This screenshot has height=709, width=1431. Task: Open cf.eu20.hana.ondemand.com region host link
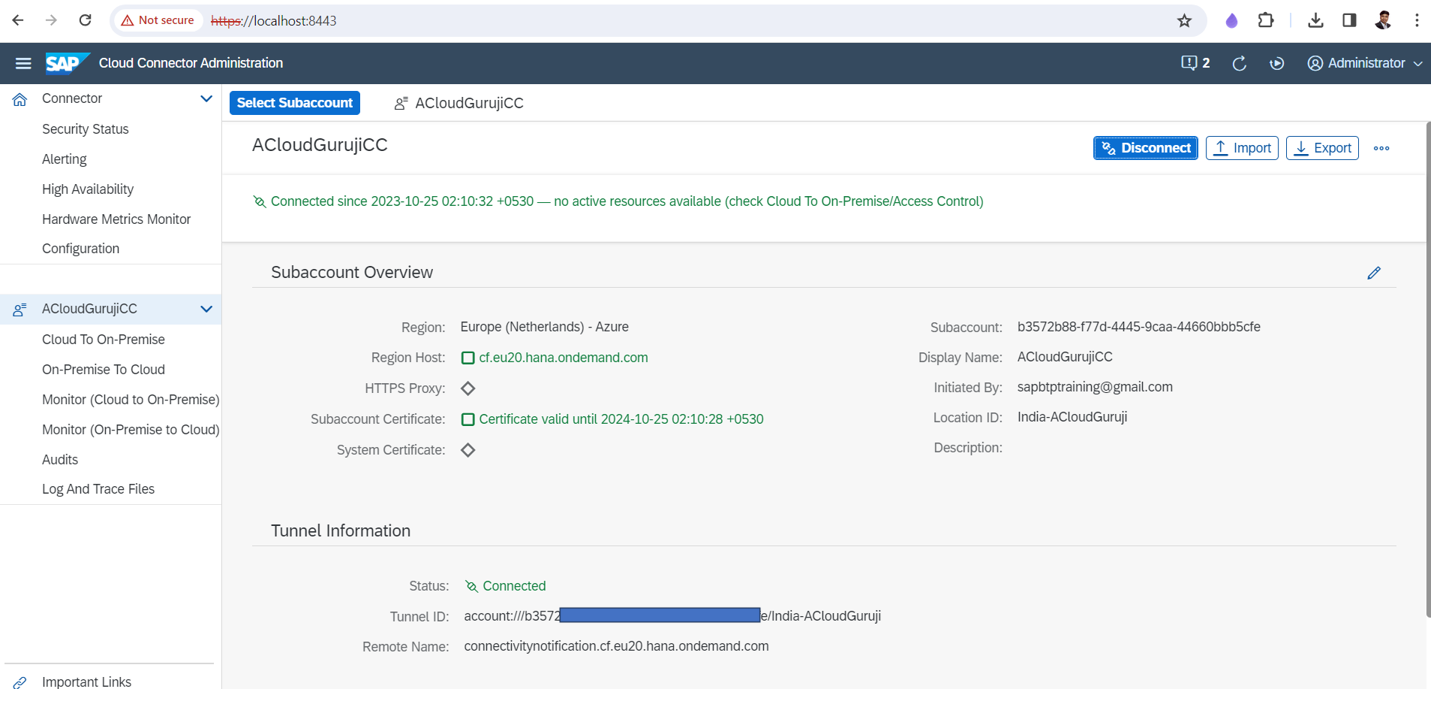click(x=563, y=357)
